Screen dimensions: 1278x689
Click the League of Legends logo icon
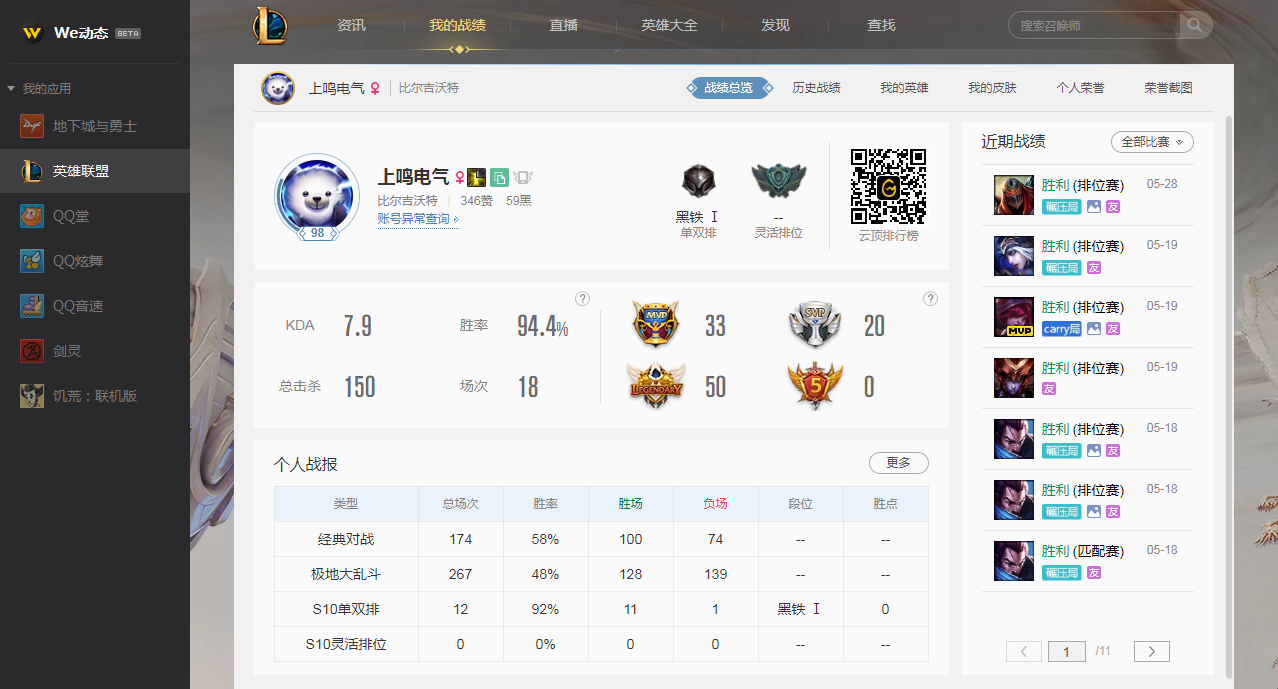click(x=270, y=25)
